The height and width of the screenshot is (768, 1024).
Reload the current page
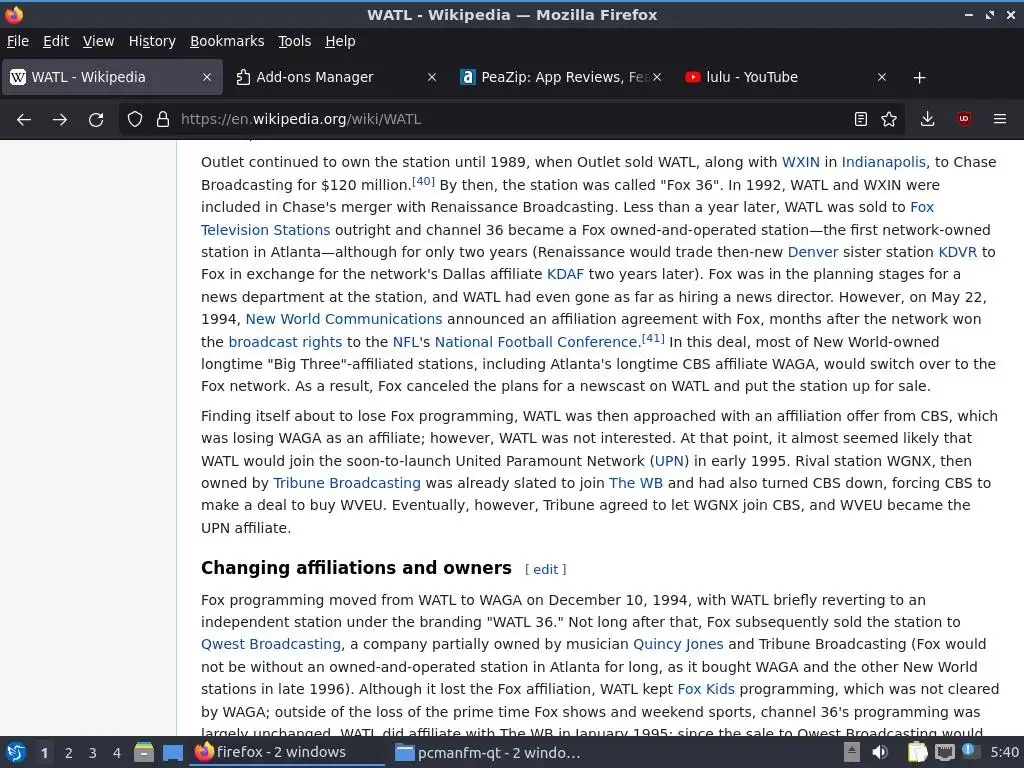pyautogui.click(x=96, y=119)
